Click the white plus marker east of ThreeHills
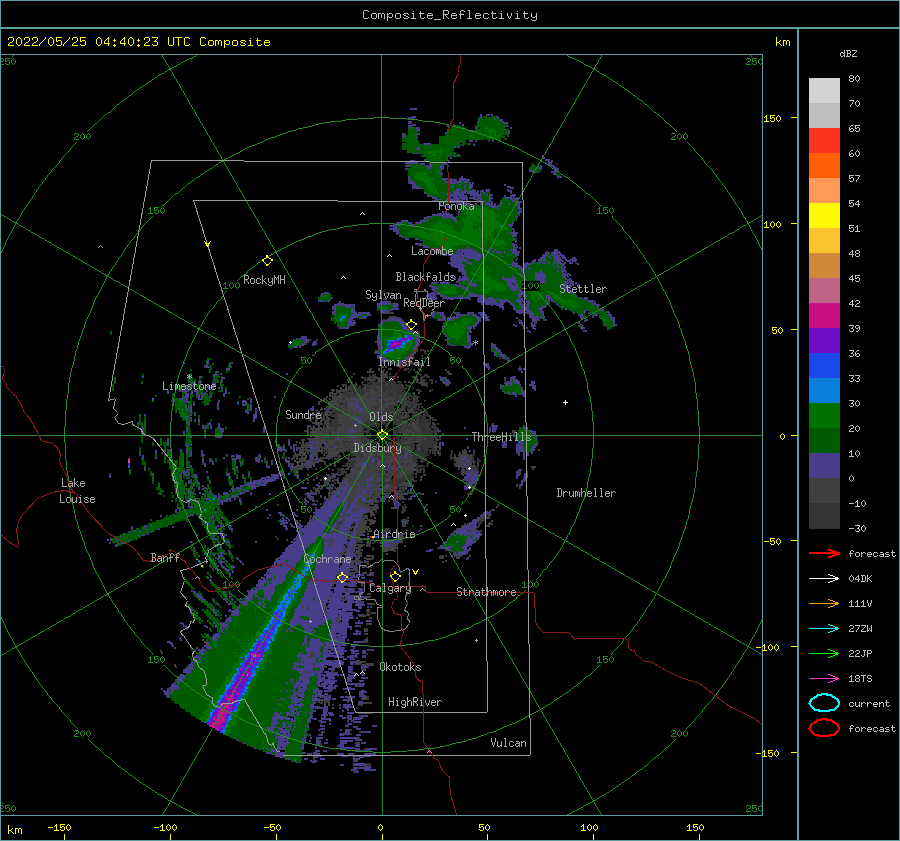The image size is (900, 841). click(x=565, y=402)
